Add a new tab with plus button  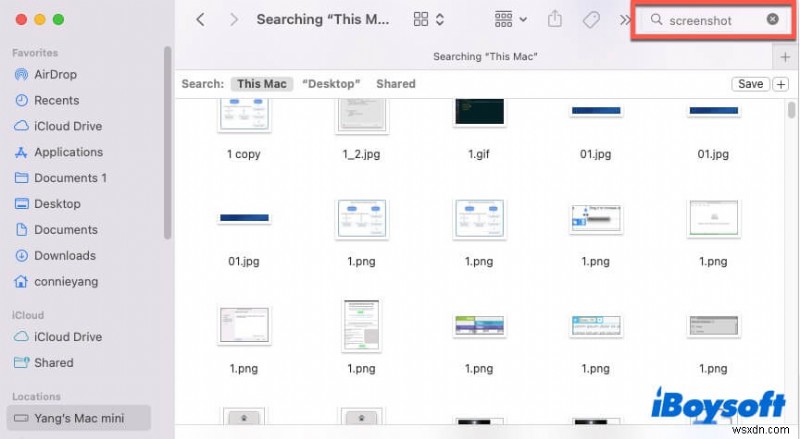pyautogui.click(x=785, y=57)
